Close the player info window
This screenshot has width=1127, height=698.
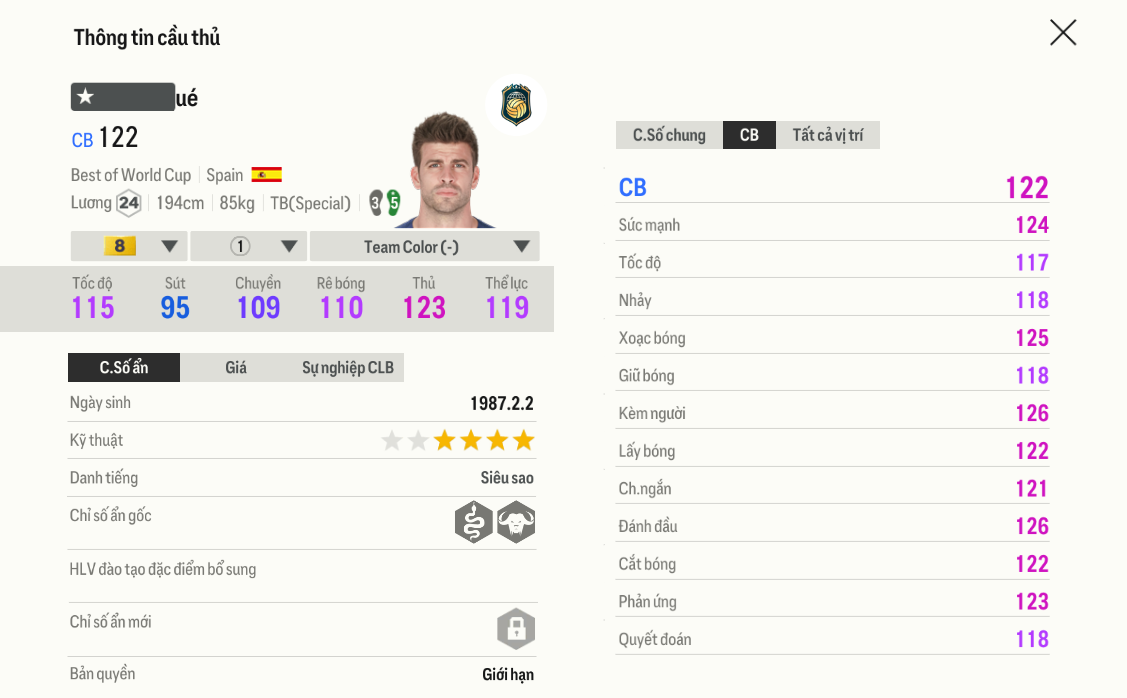(1063, 33)
